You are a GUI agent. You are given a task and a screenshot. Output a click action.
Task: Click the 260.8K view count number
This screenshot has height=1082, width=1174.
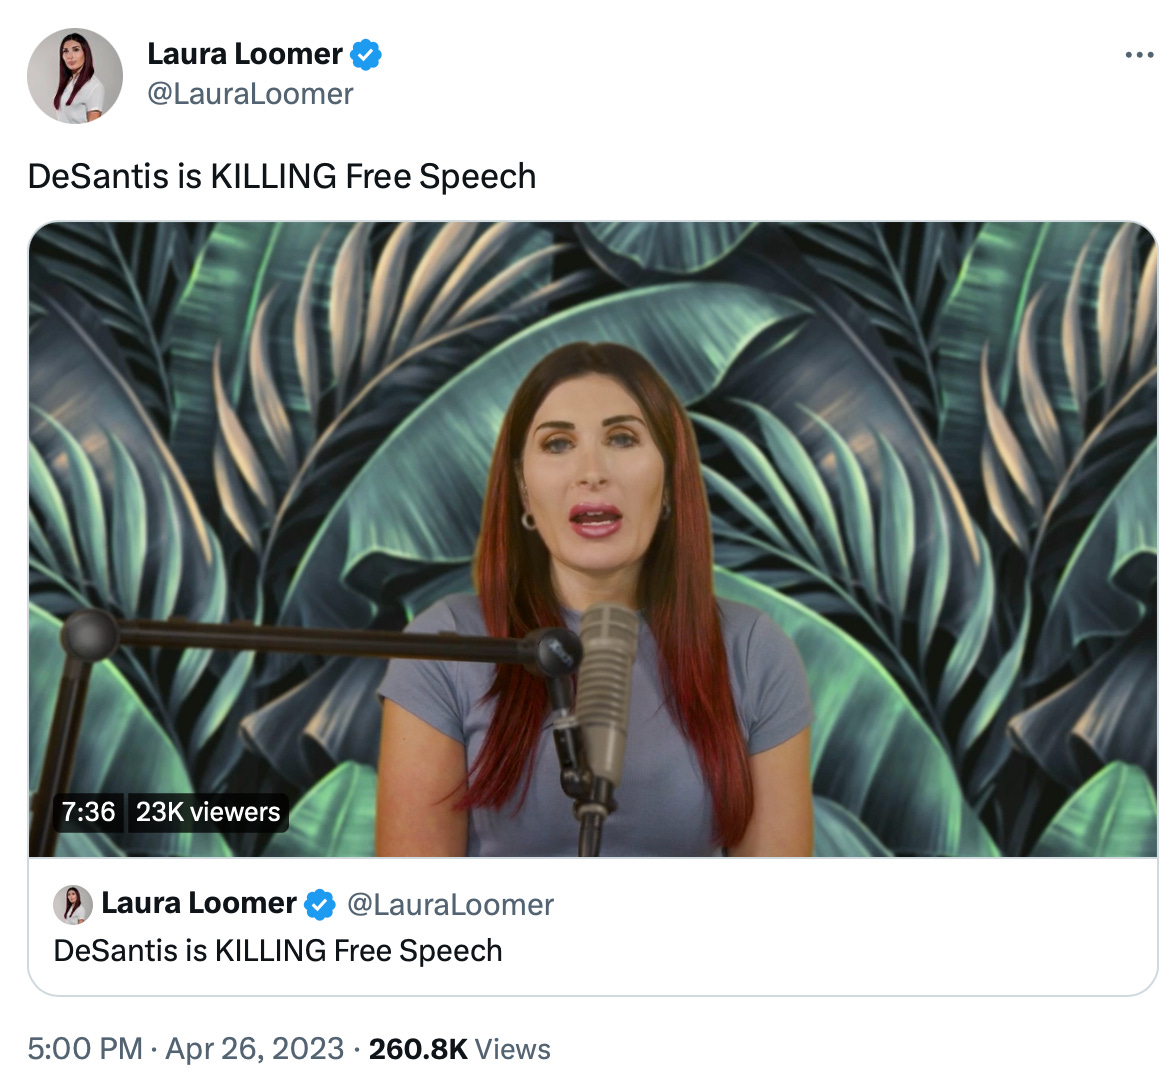pos(418,1049)
